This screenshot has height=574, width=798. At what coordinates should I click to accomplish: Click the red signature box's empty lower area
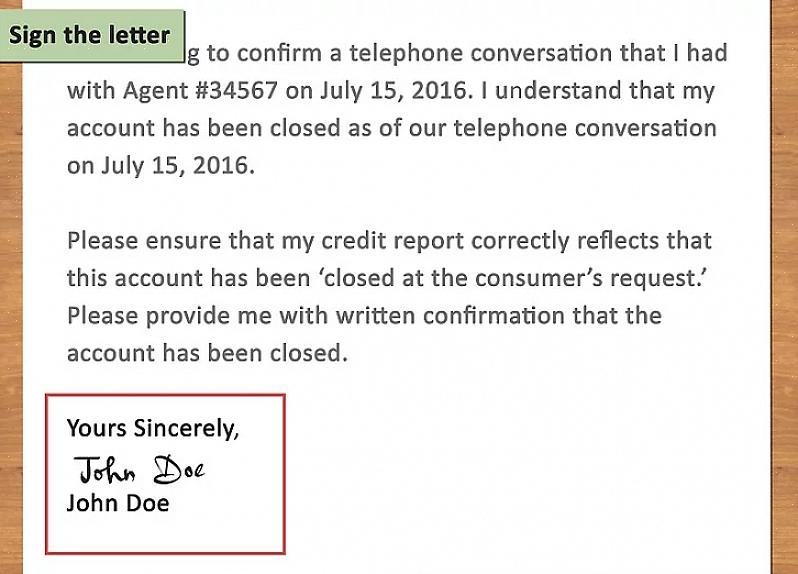click(x=165, y=533)
